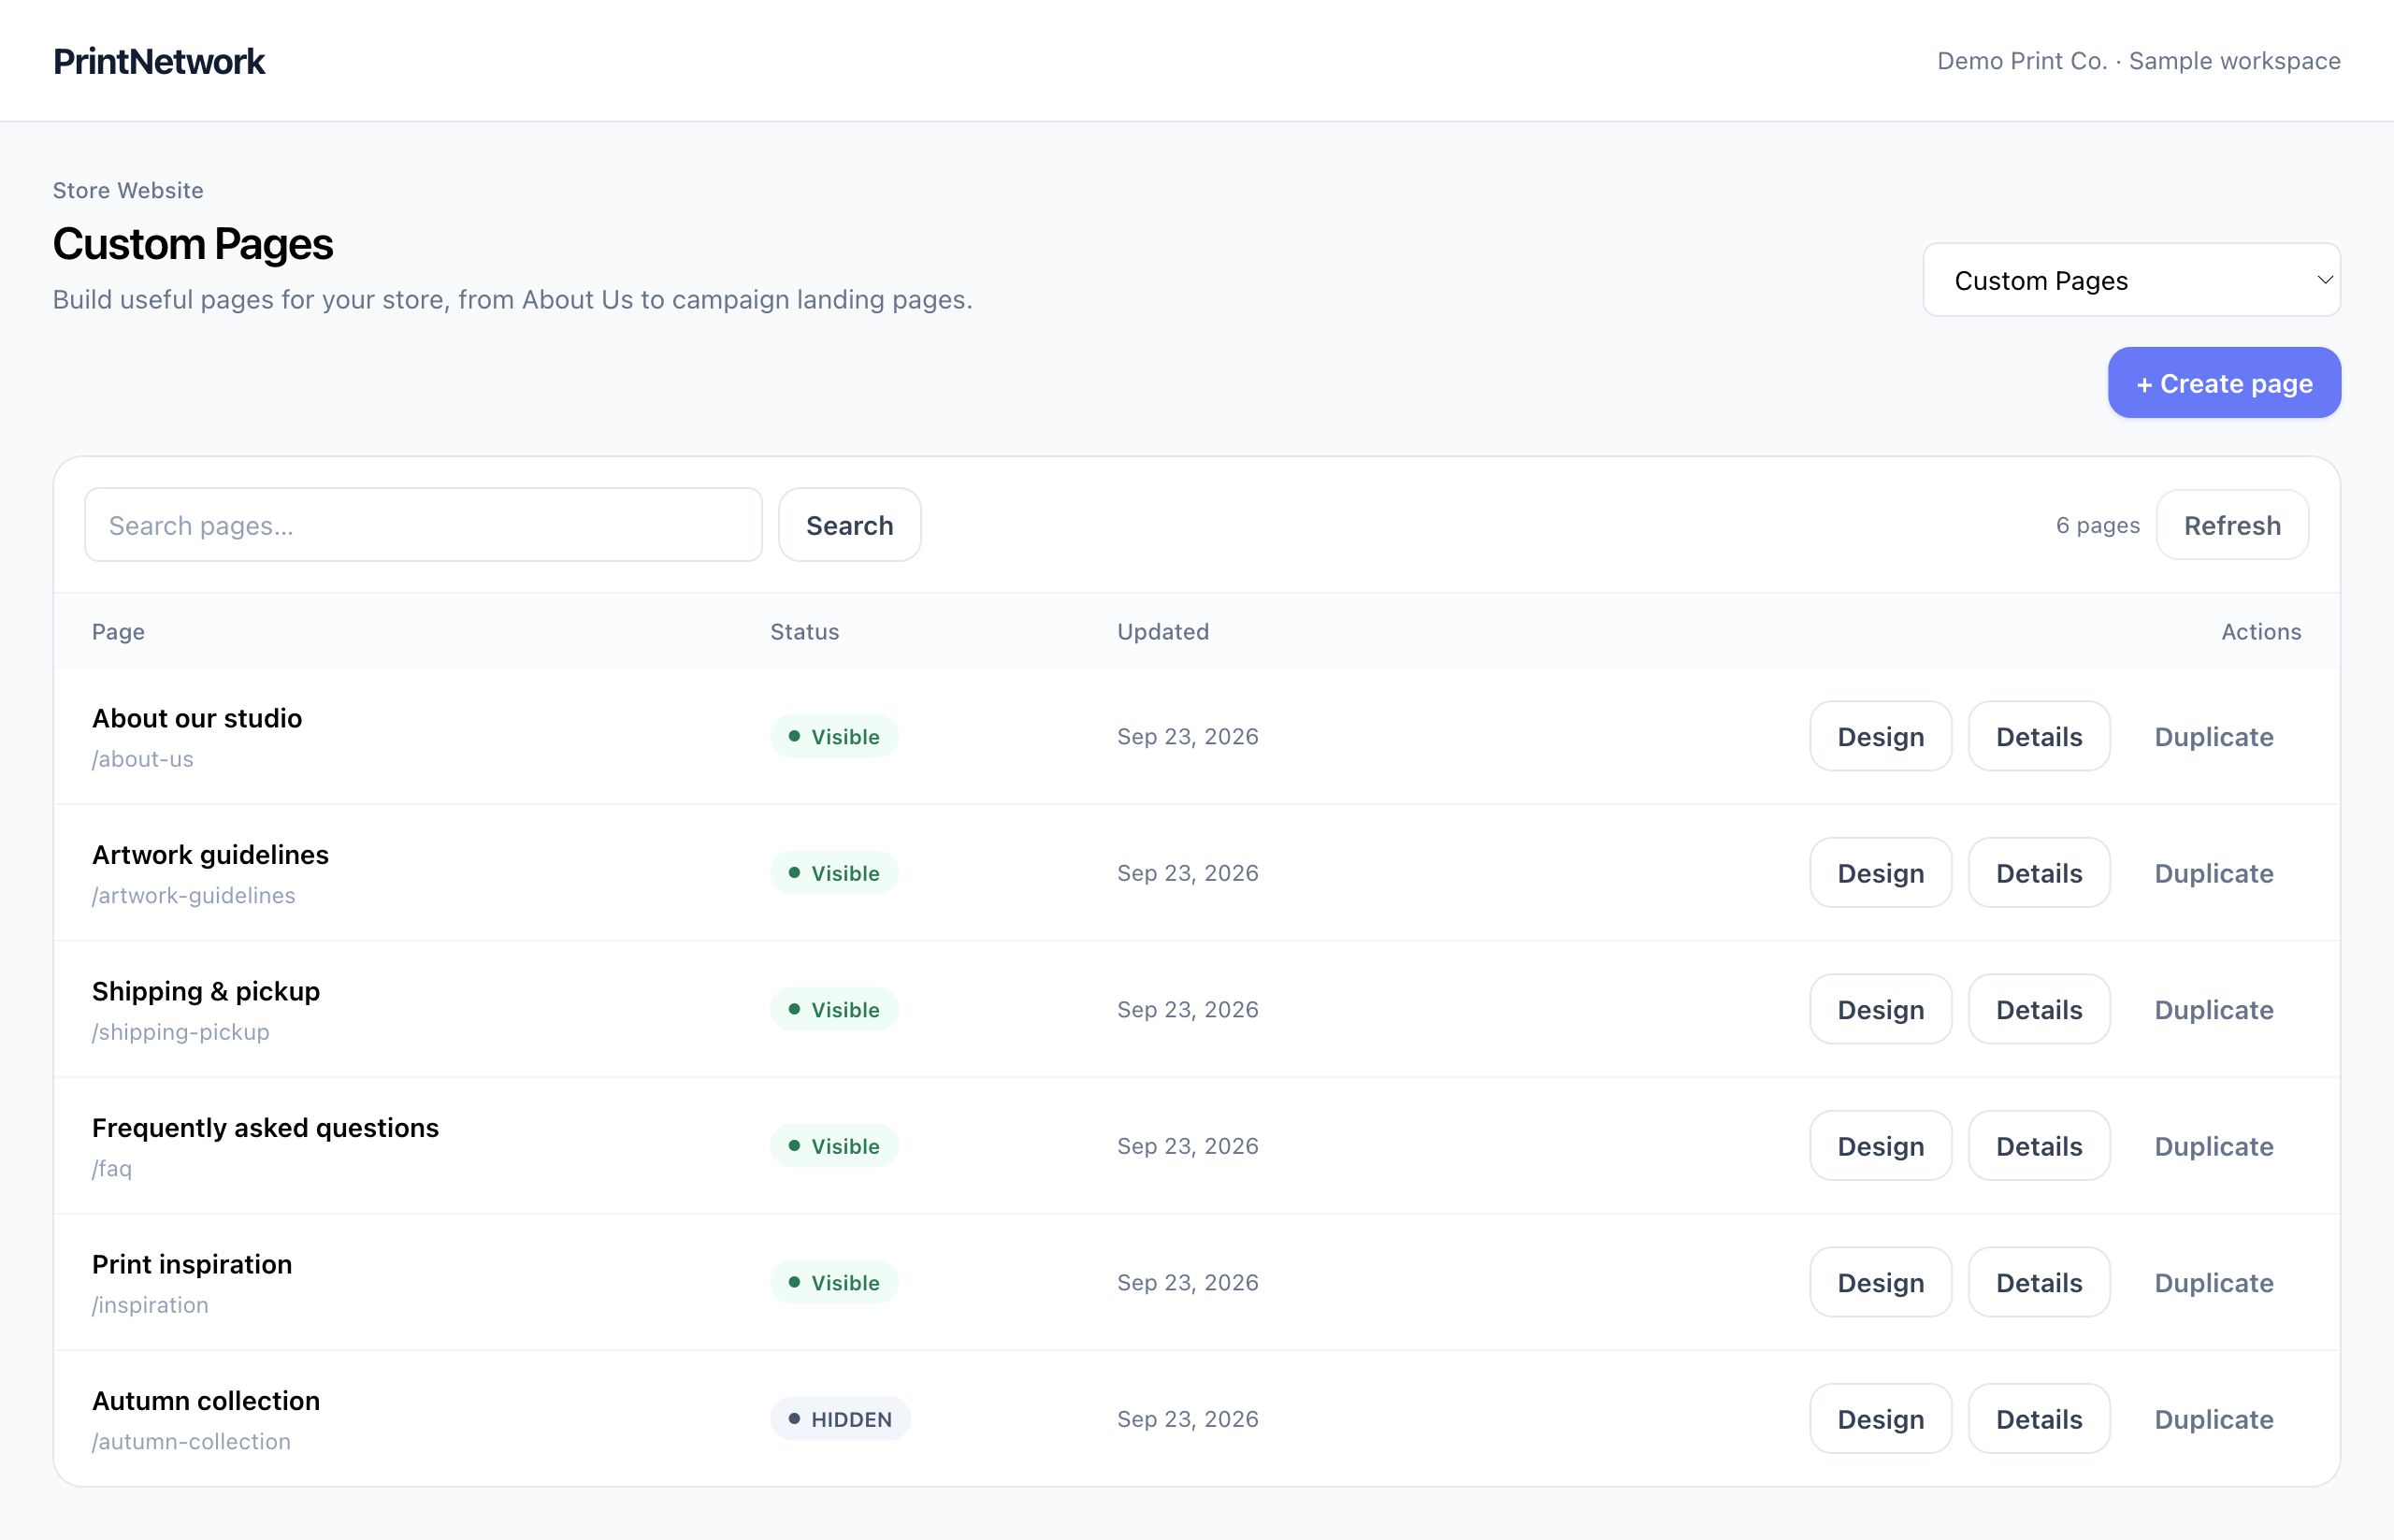
Task: Duplicate the Shipping & pickup page
Action: coord(2213,1009)
